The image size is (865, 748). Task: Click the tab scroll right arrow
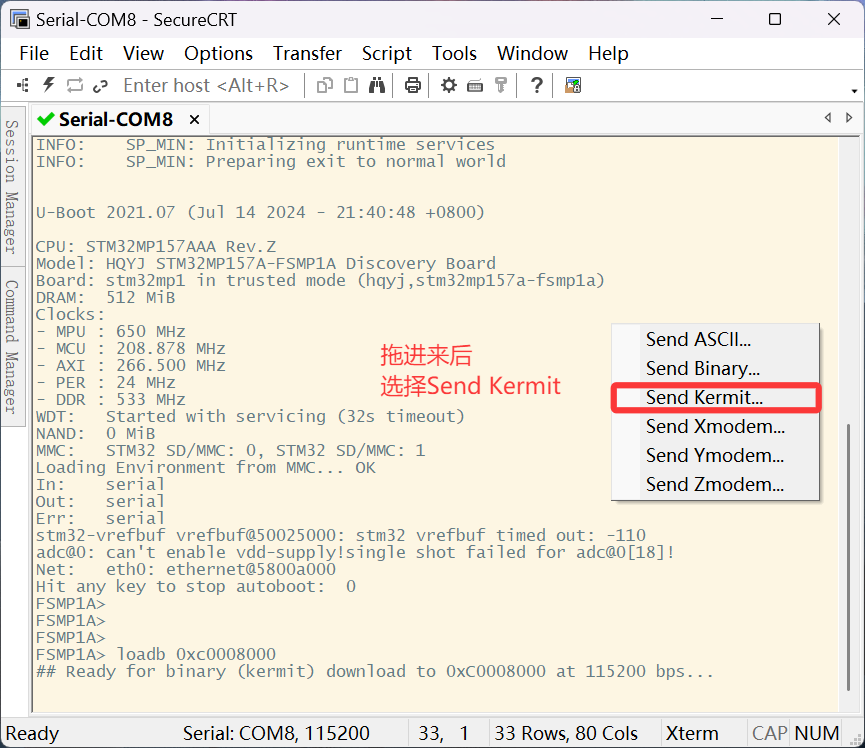849,117
